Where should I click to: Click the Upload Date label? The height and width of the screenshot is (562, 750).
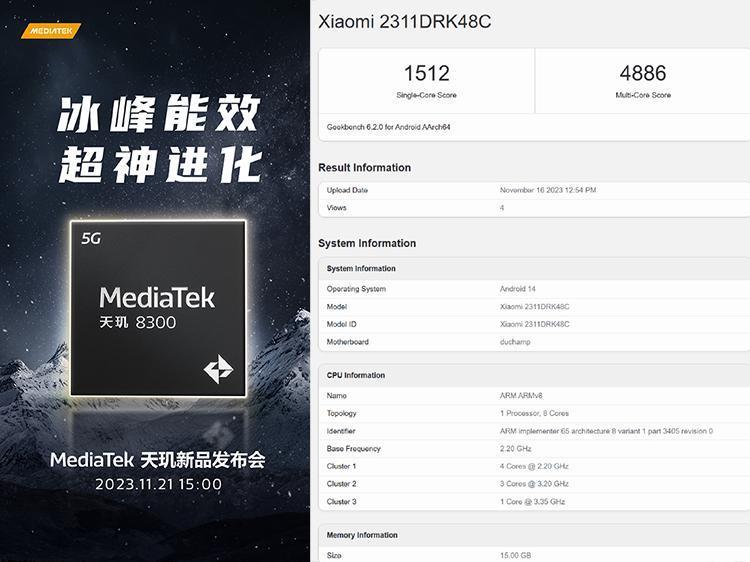click(x=347, y=190)
